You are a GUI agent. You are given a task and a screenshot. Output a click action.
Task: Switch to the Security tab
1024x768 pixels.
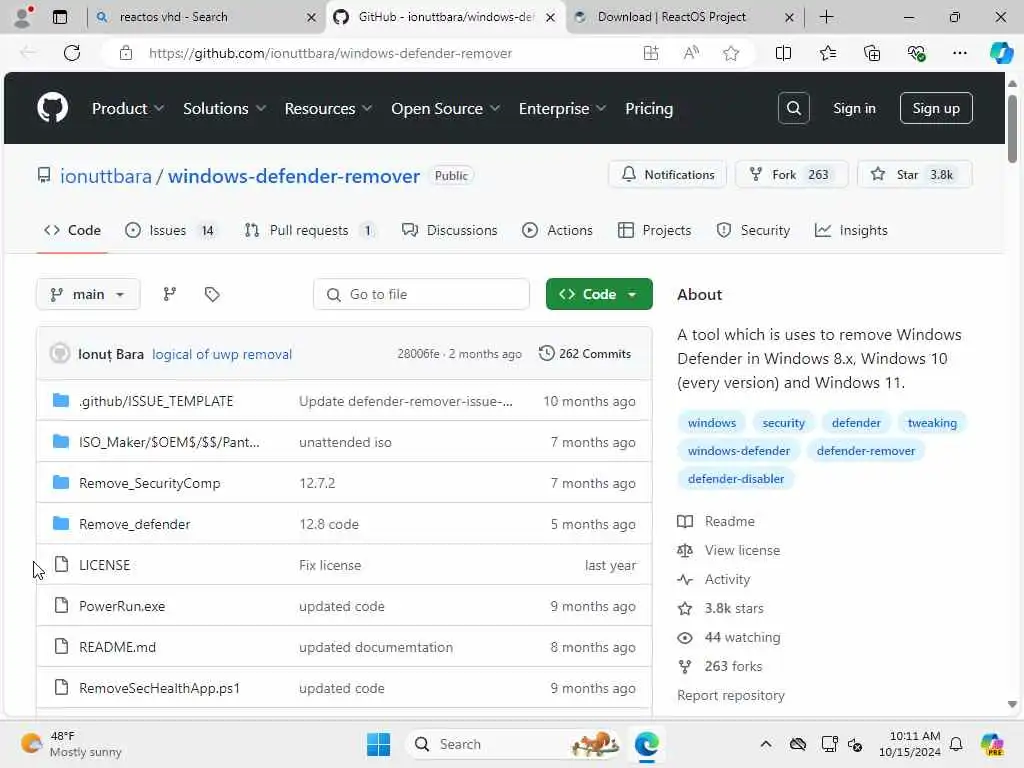point(753,230)
